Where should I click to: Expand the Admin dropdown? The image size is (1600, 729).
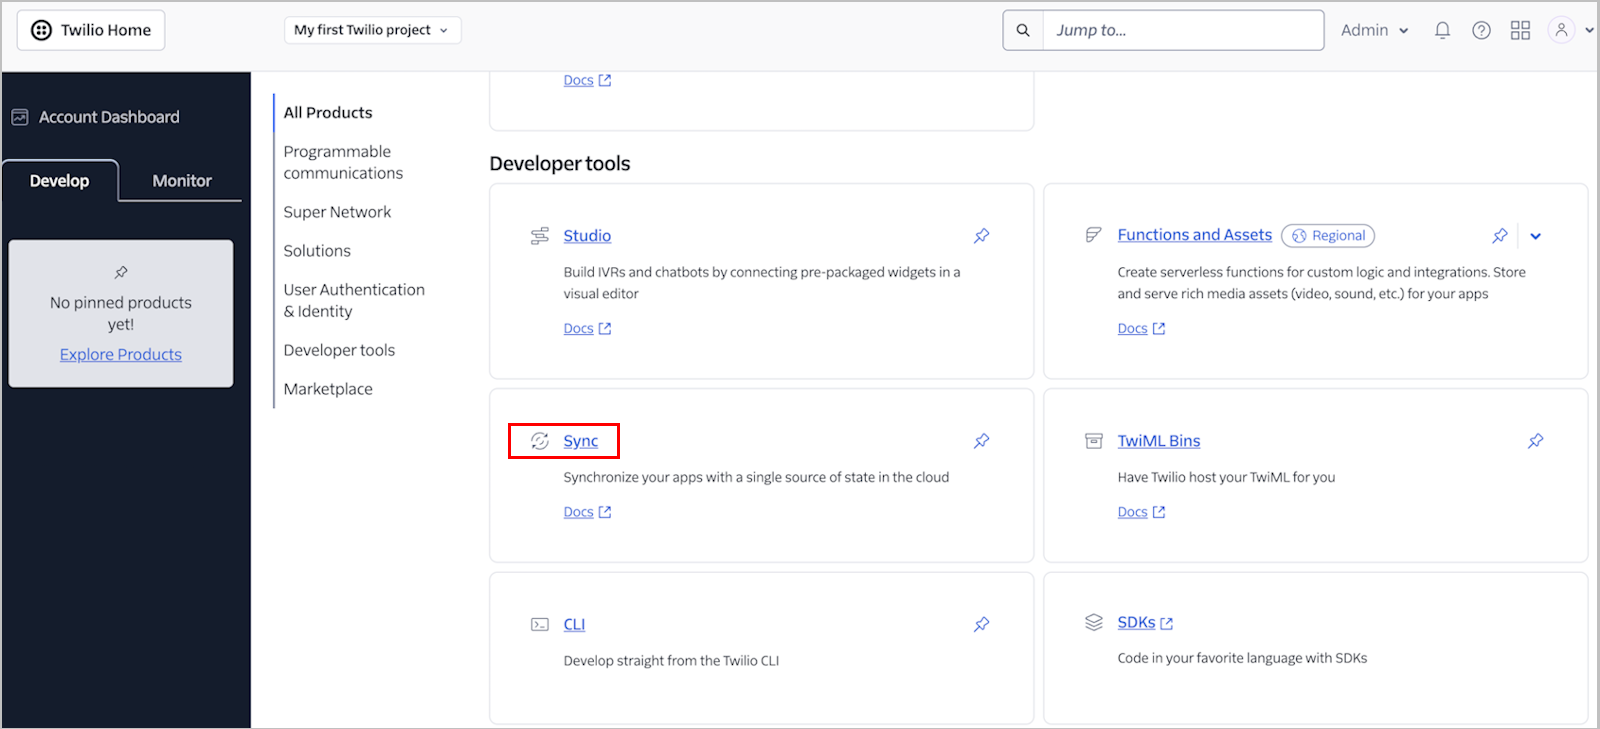coord(1375,30)
